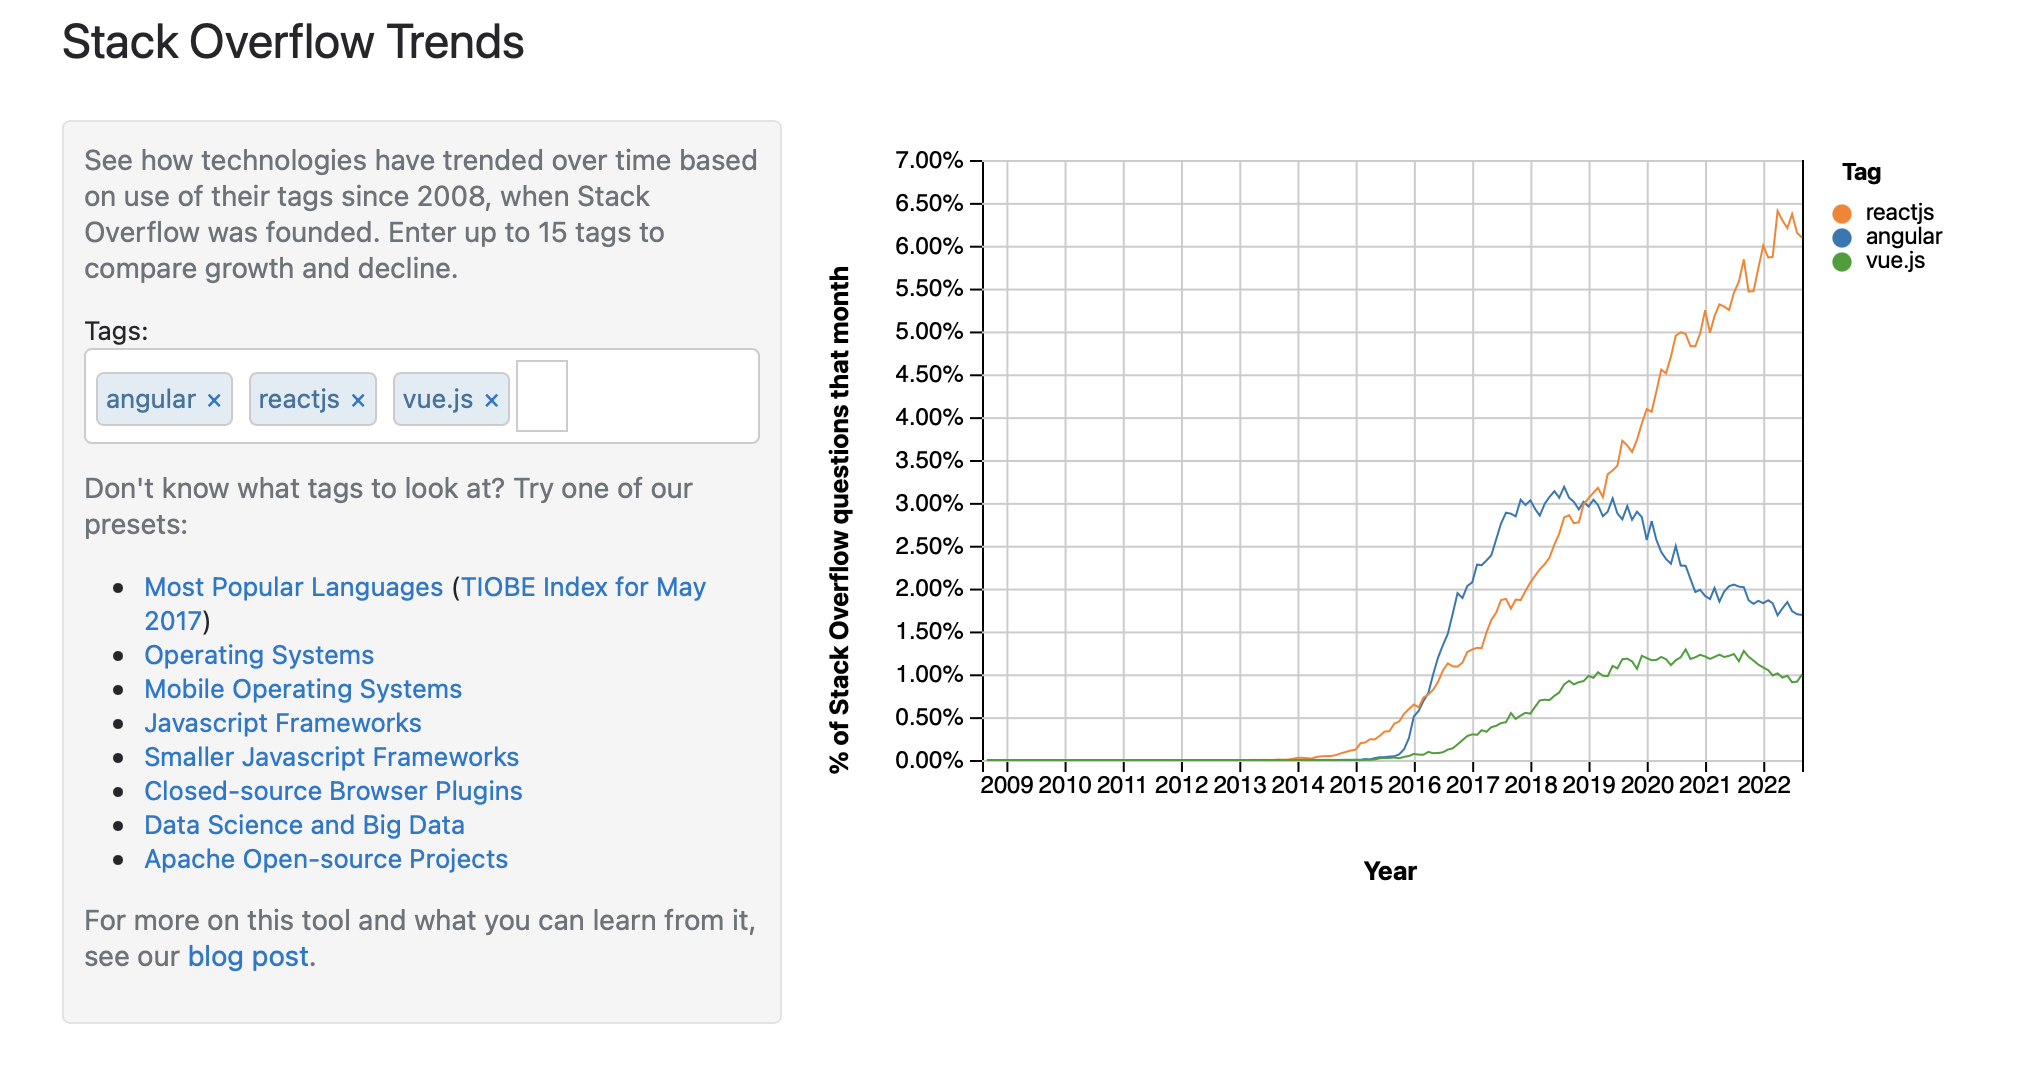This screenshot has height=1066, width=2038.
Task: Open the Most Popular Languages preset
Action: [x=293, y=587]
